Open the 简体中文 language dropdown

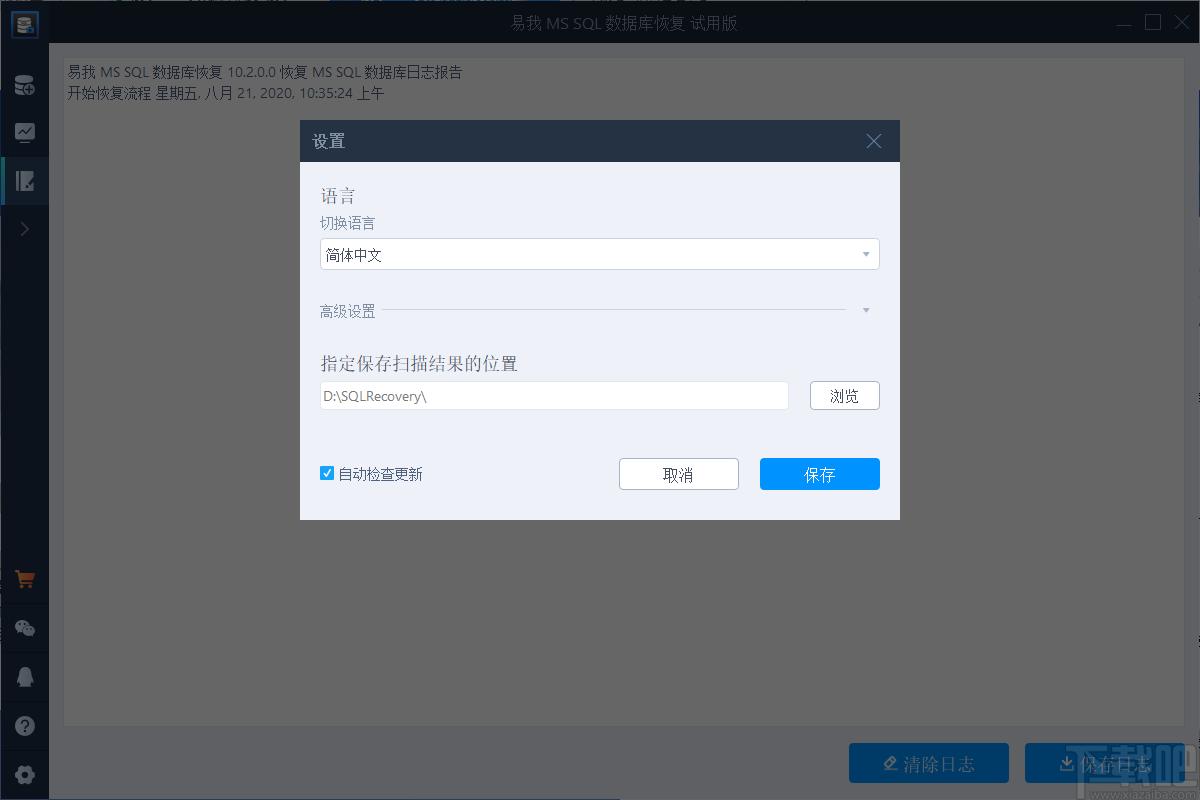click(x=600, y=254)
